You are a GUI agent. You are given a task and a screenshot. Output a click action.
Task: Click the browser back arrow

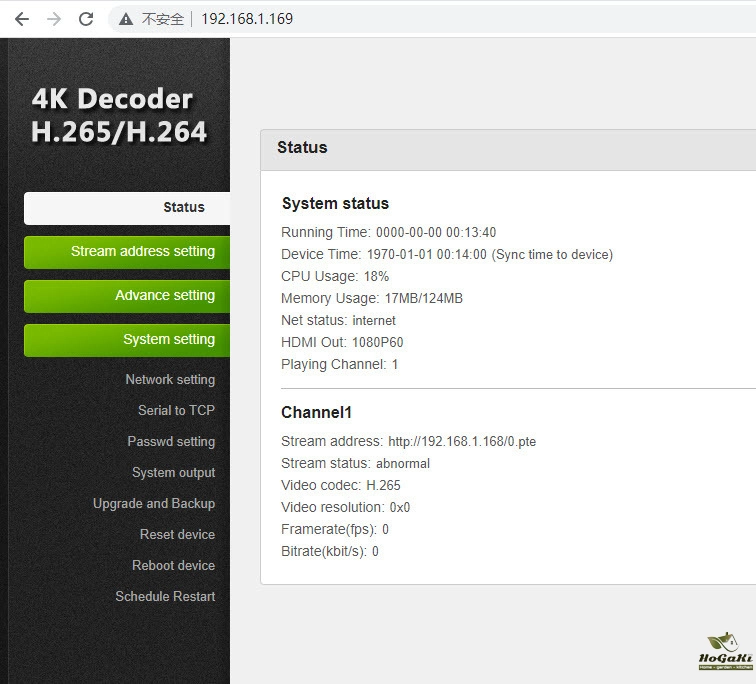click(22, 19)
